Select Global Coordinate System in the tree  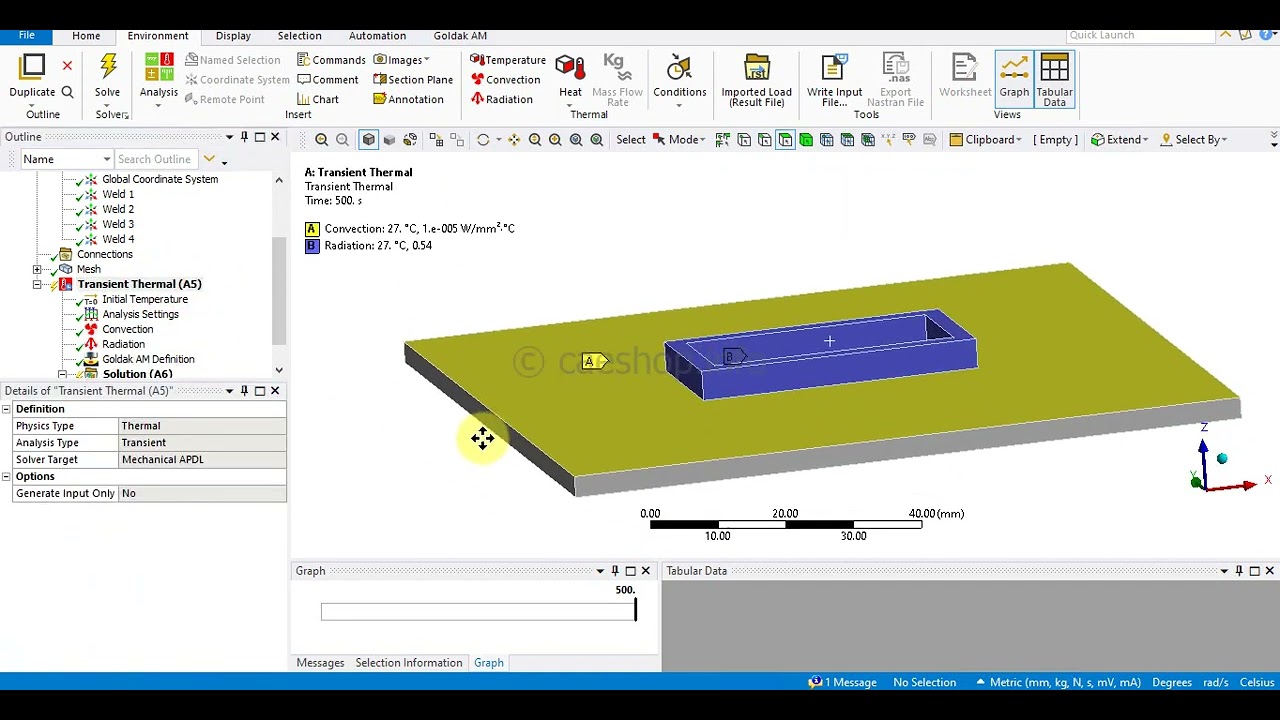(x=160, y=179)
